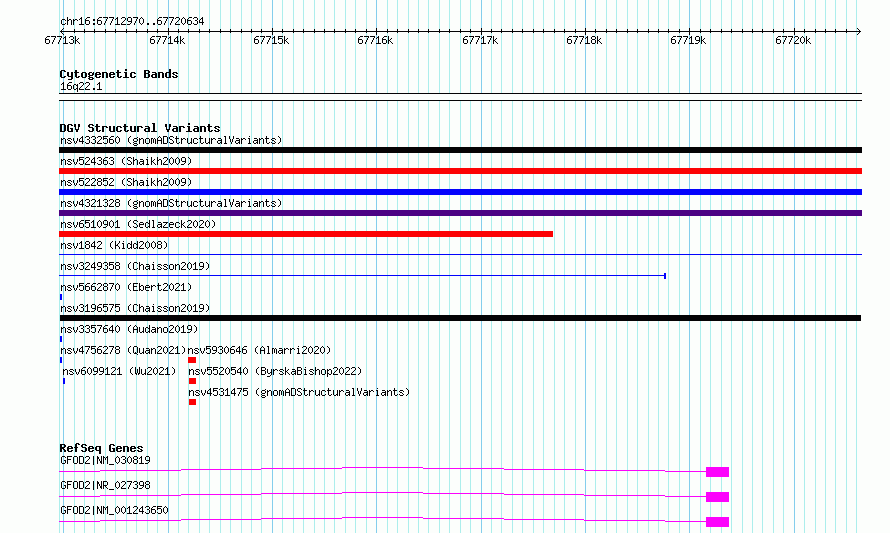Click the DGV Structural Variants track title
Viewport: 890px width, 533px height.
[140, 128]
